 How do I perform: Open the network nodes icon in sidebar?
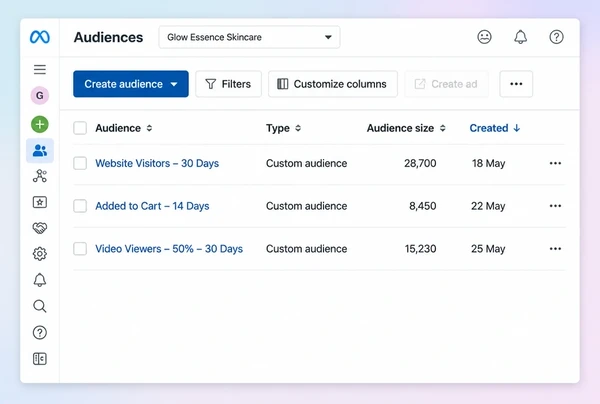(x=40, y=176)
